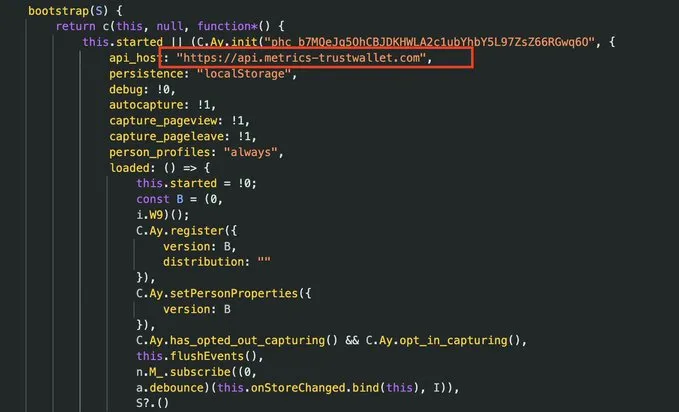Click the capture_pageview property
This screenshot has height=412, width=679.
point(163,120)
